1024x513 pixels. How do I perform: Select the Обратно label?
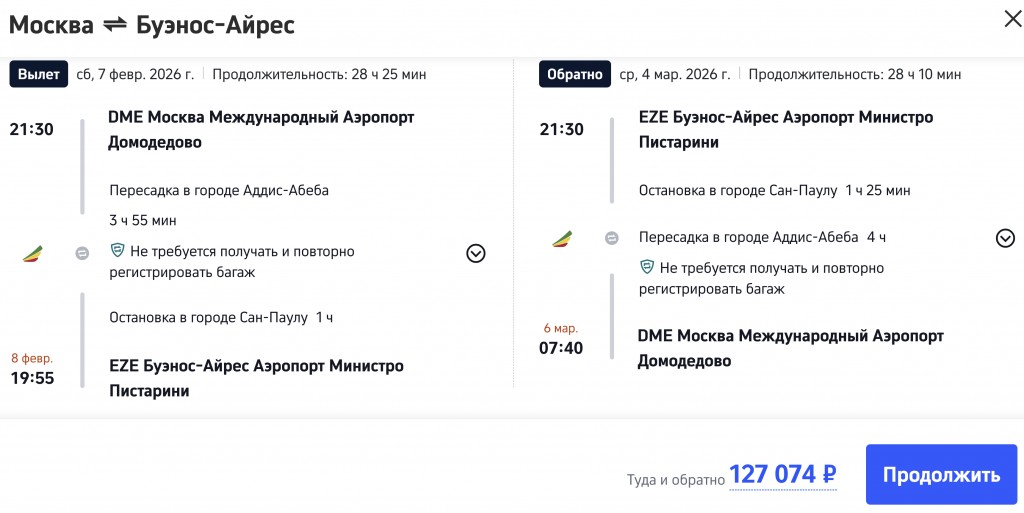(575, 74)
